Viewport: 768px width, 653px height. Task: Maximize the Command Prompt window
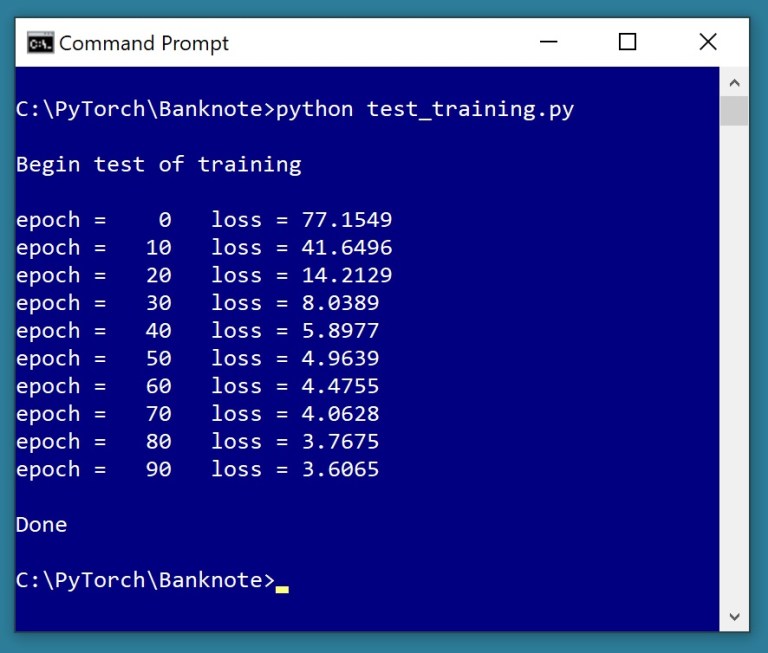(x=627, y=42)
